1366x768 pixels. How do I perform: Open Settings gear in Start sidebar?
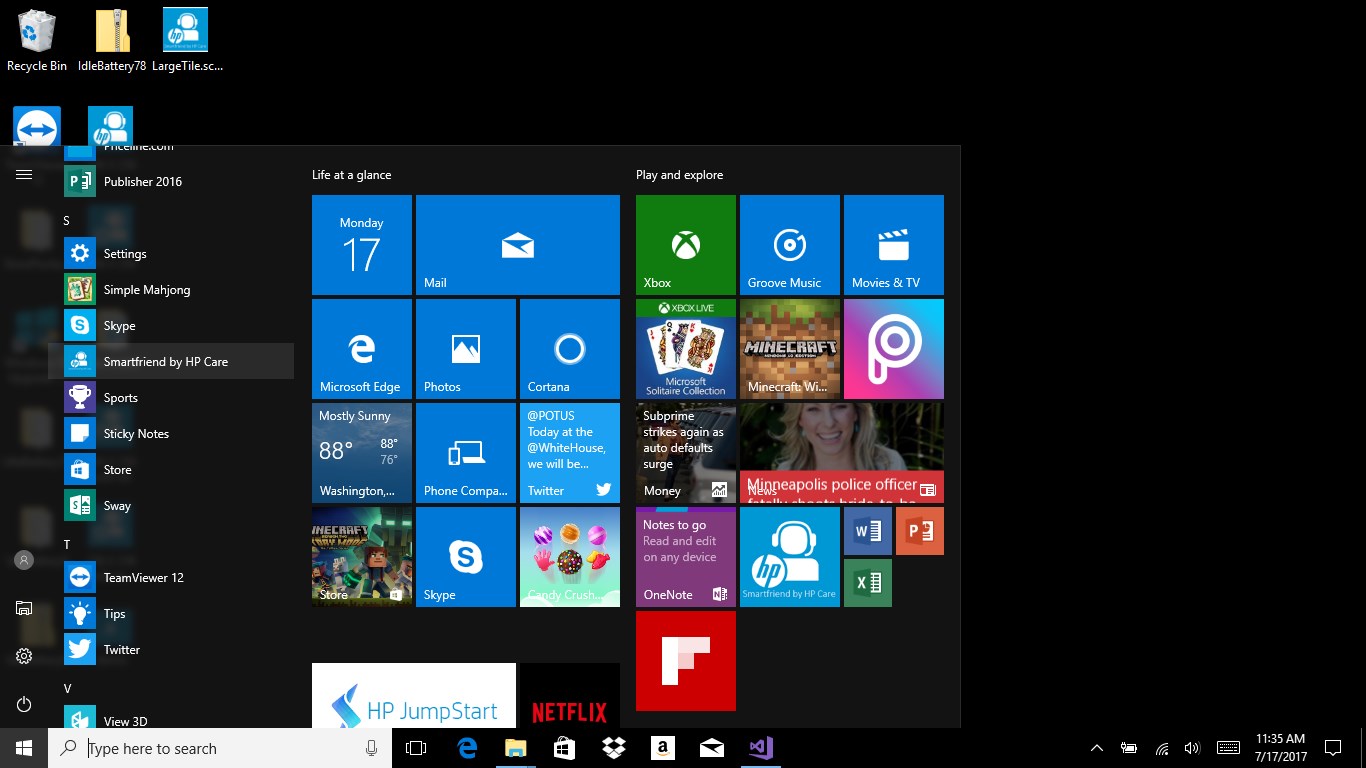pyautogui.click(x=24, y=656)
